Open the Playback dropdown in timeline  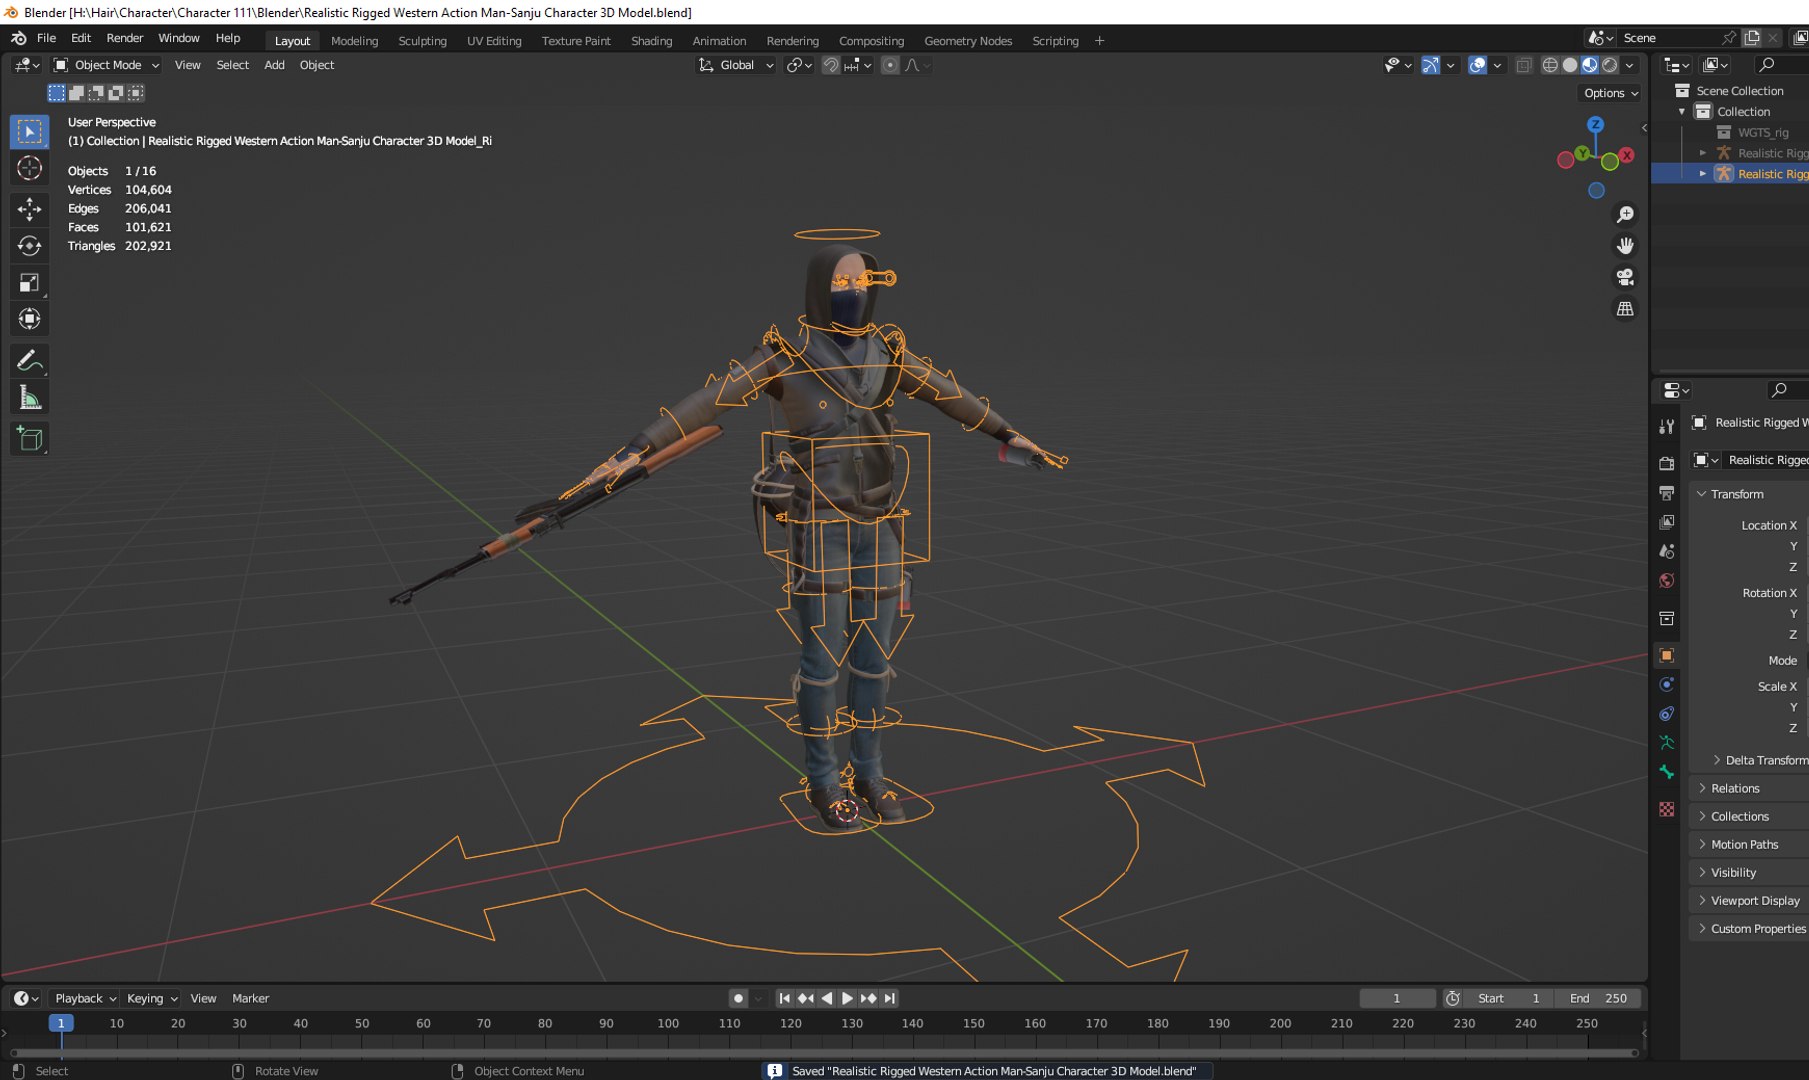[85, 998]
